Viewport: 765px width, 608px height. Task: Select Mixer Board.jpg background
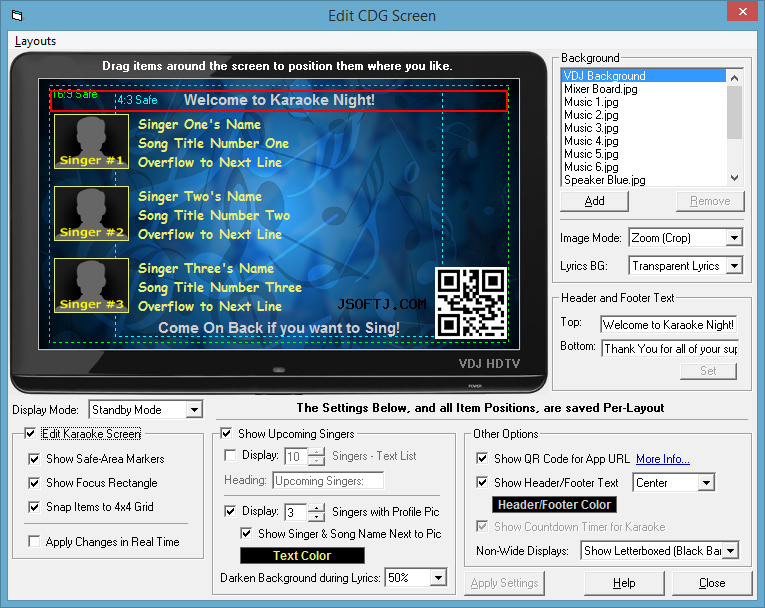point(644,89)
